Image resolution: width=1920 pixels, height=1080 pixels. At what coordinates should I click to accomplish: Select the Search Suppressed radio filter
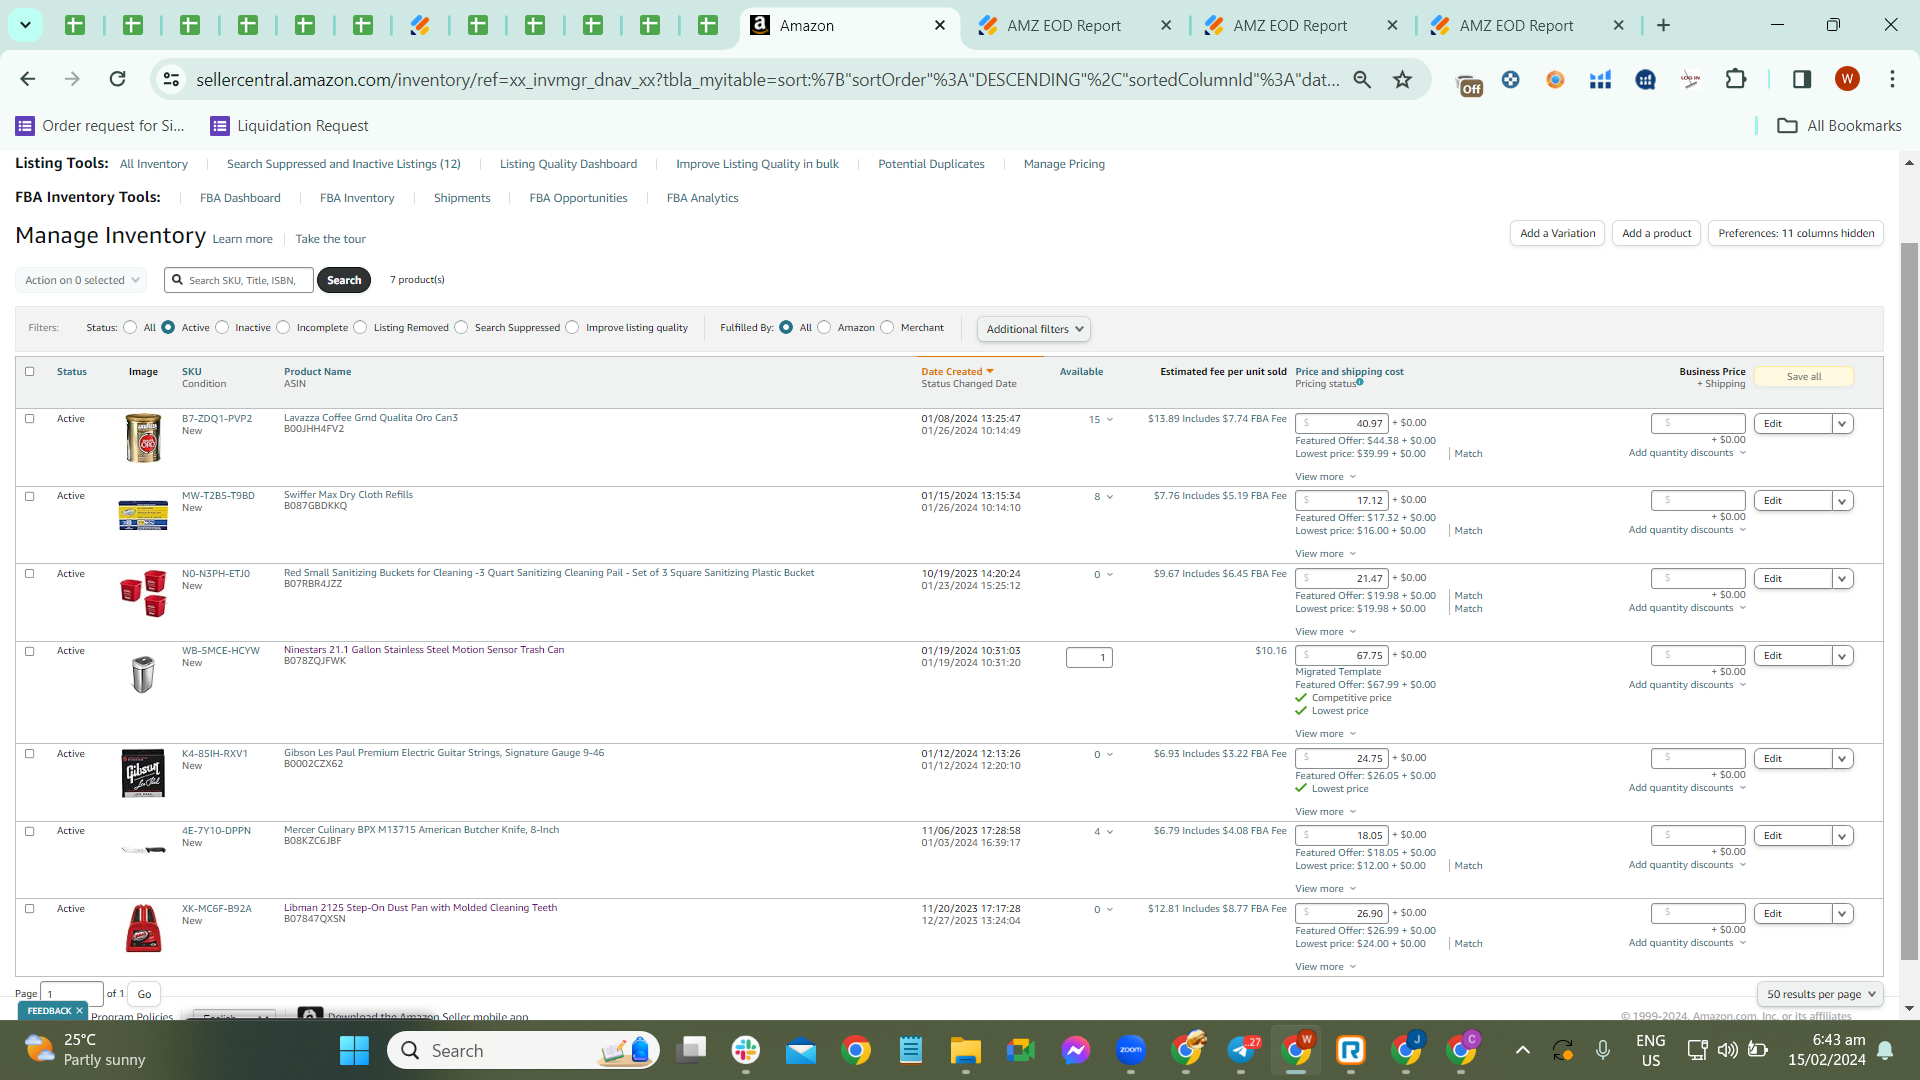point(461,327)
